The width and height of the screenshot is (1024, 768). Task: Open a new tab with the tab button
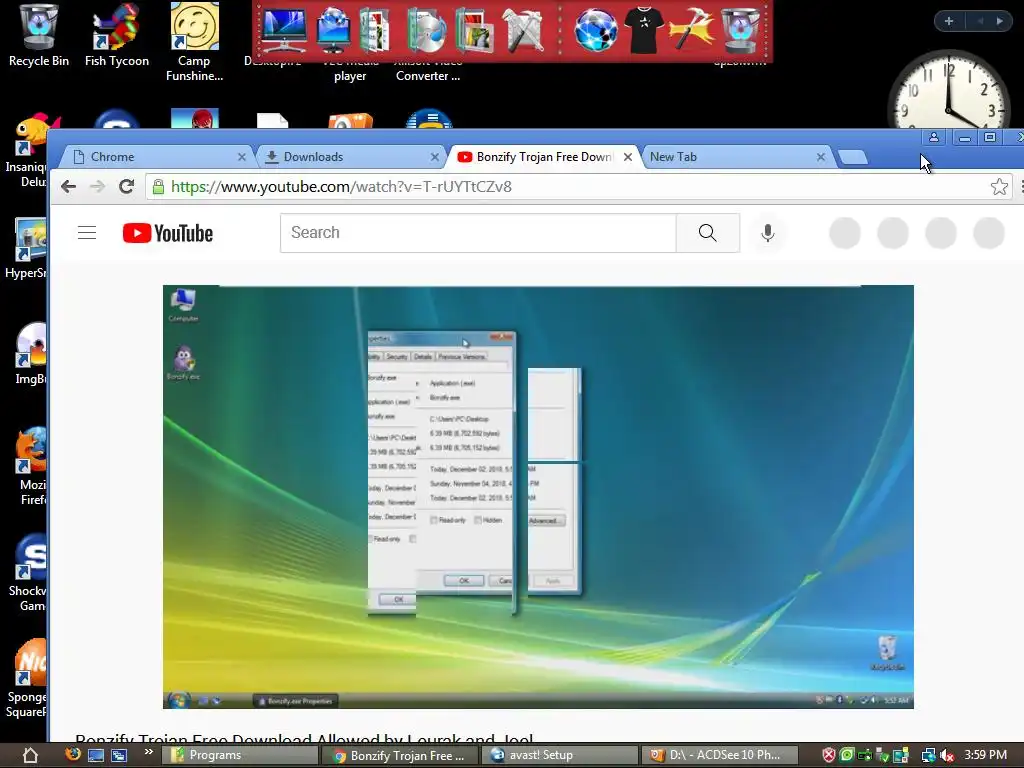coord(852,157)
